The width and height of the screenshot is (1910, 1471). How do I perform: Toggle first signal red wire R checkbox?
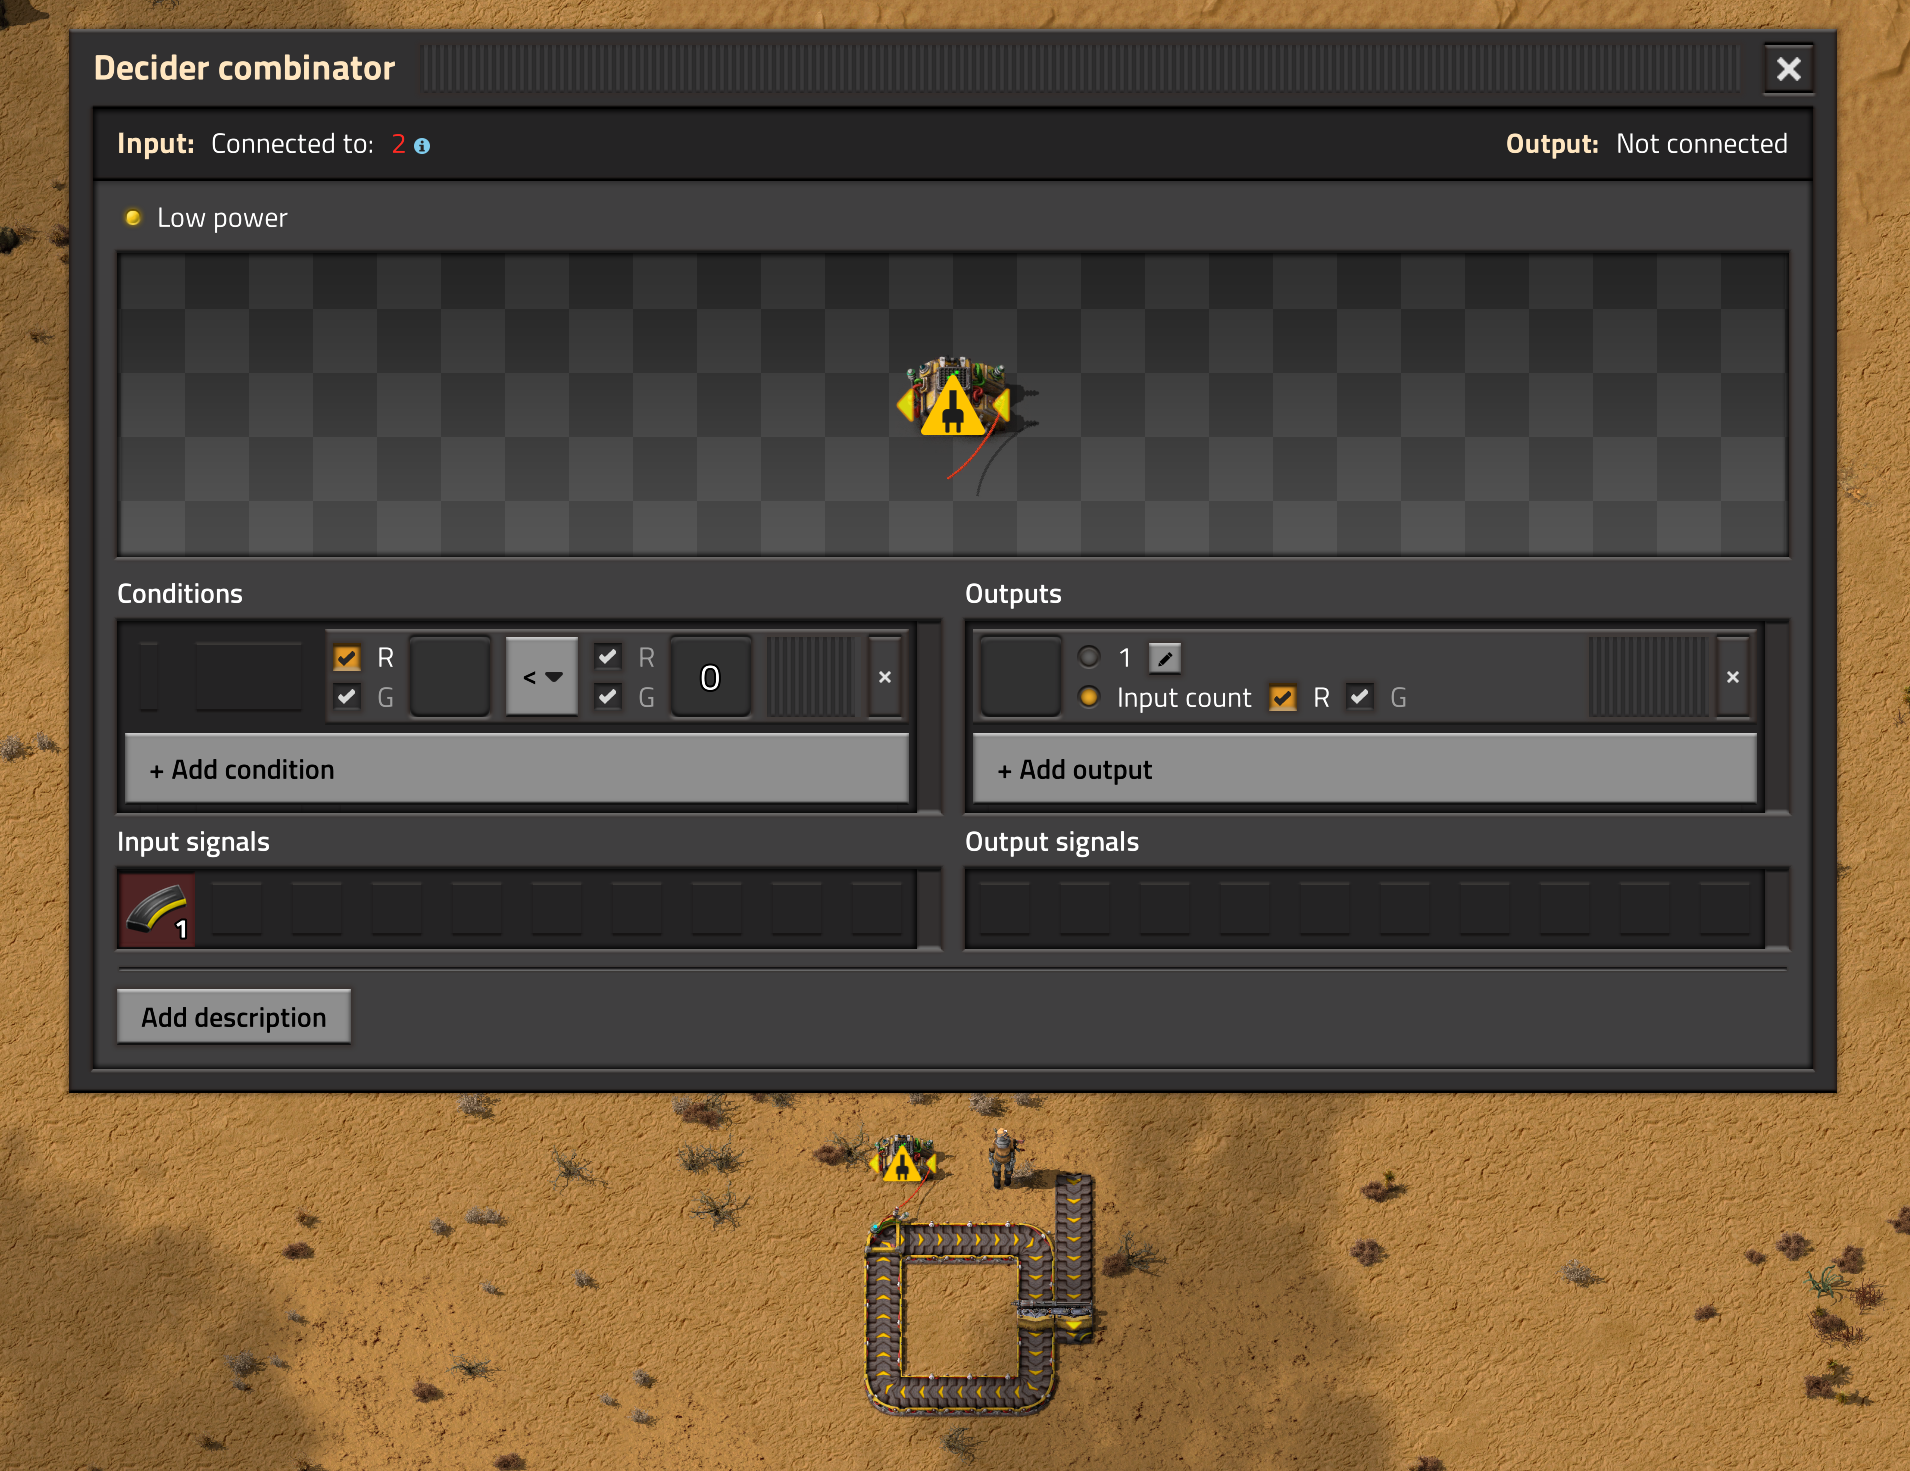tap(347, 657)
